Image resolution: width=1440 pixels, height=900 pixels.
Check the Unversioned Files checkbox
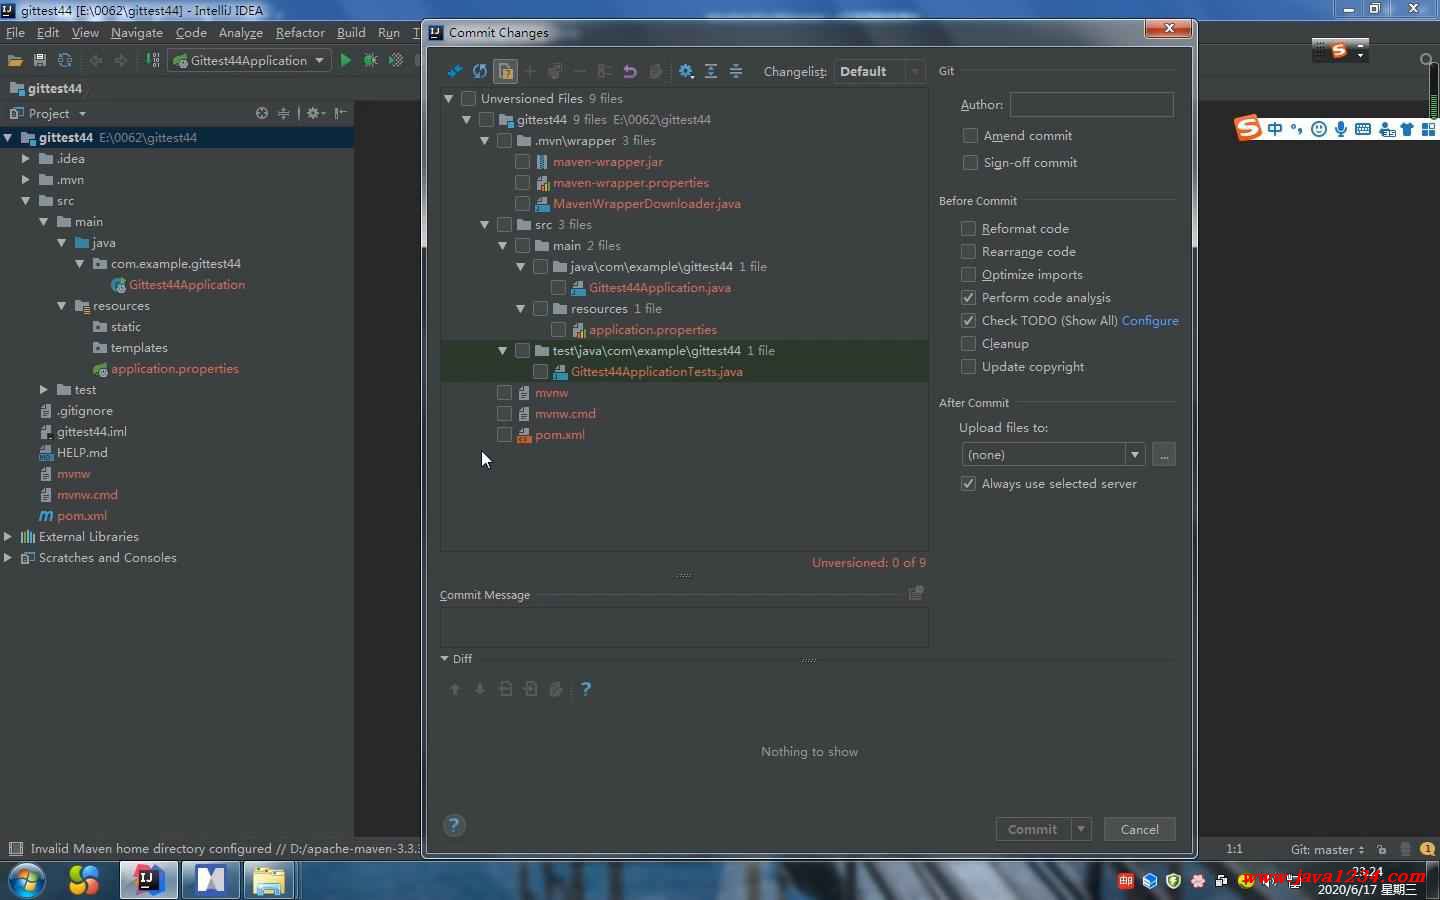(x=468, y=98)
